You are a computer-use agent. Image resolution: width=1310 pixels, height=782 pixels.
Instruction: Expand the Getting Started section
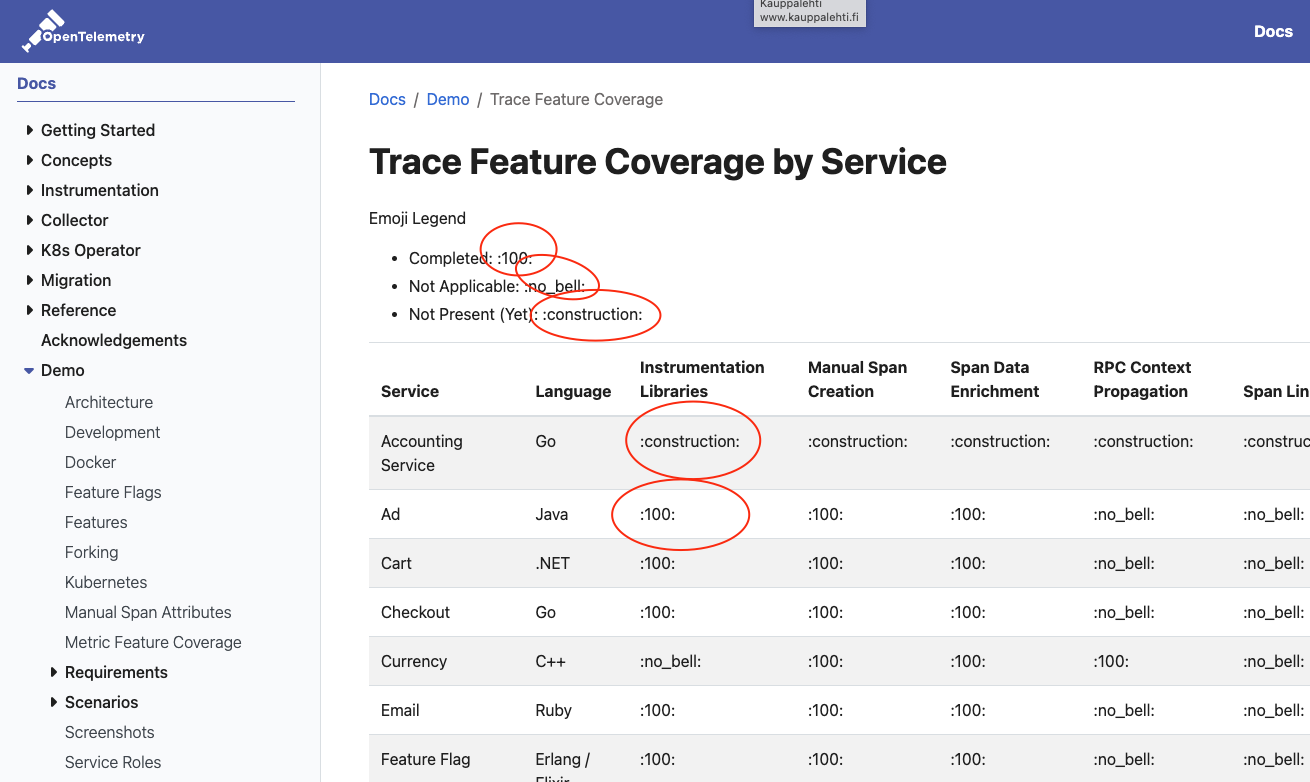click(x=30, y=130)
